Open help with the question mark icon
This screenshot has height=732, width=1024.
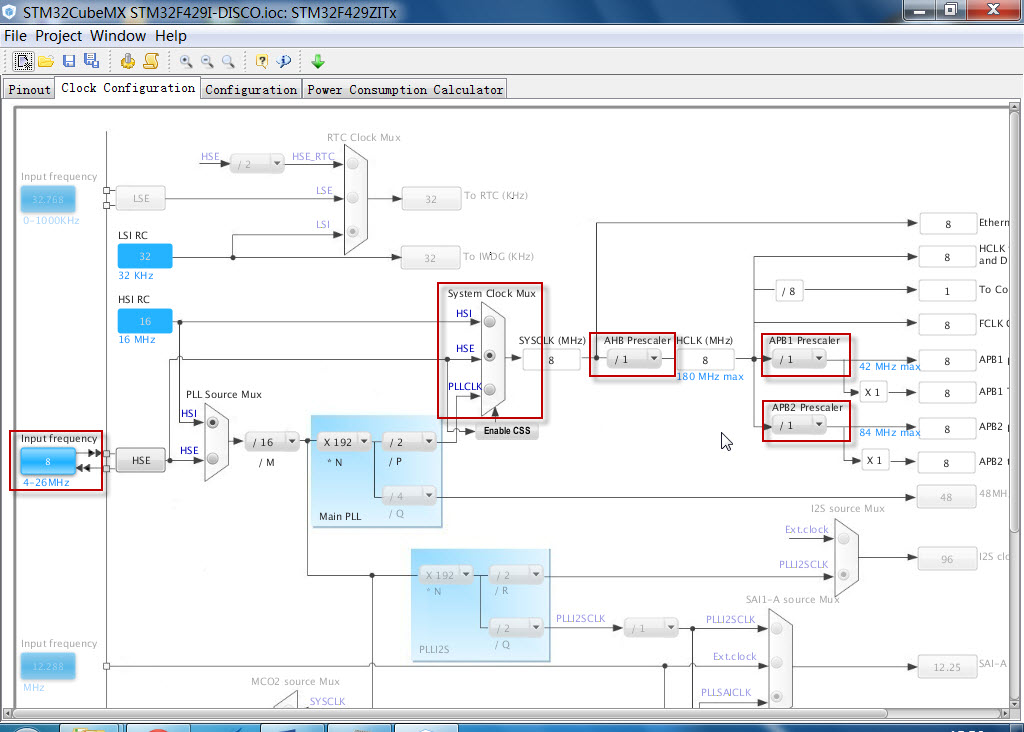coord(262,61)
